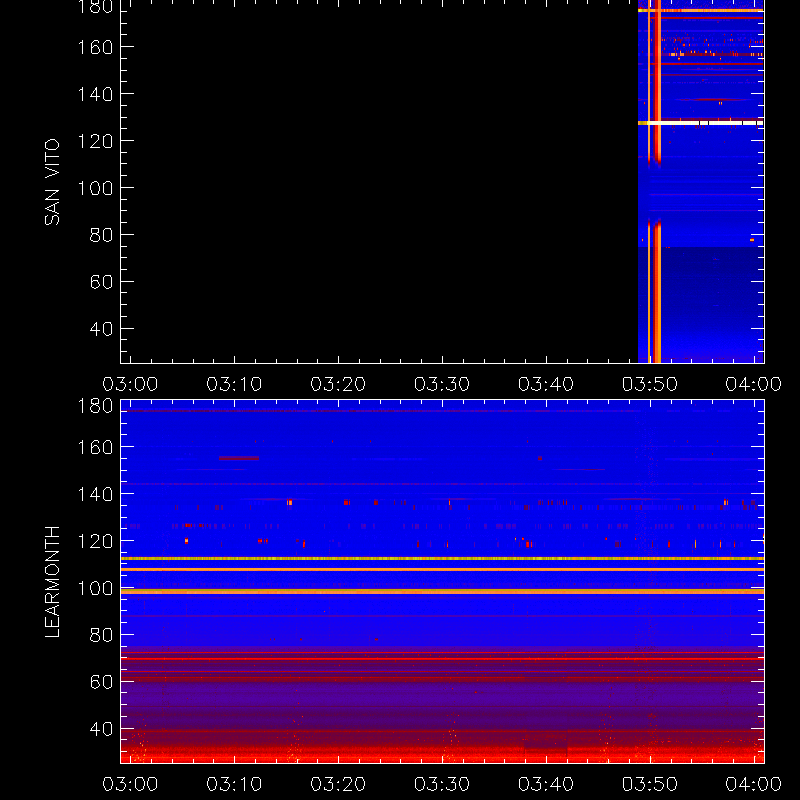800x800 pixels.
Task: Pick 160 on the Learmonth frequency axis
Action: point(95,447)
